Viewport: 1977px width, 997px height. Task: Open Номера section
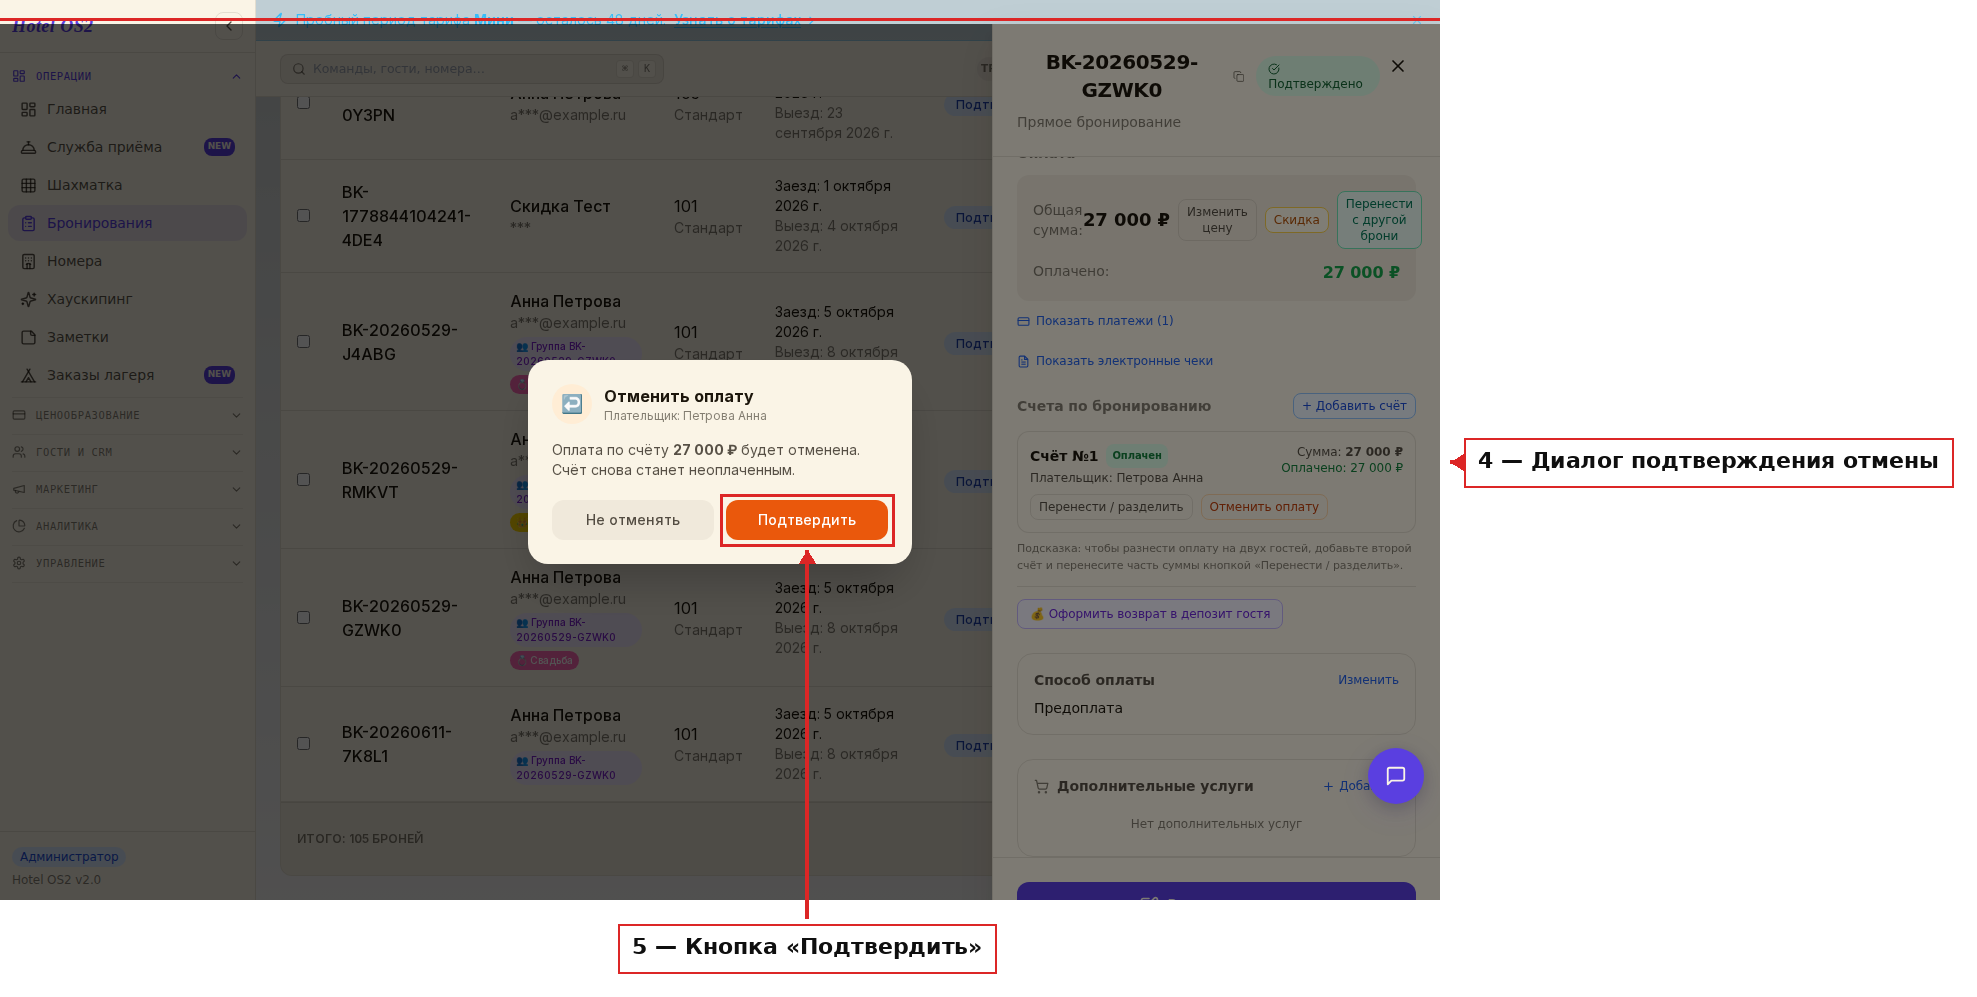point(127,261)
